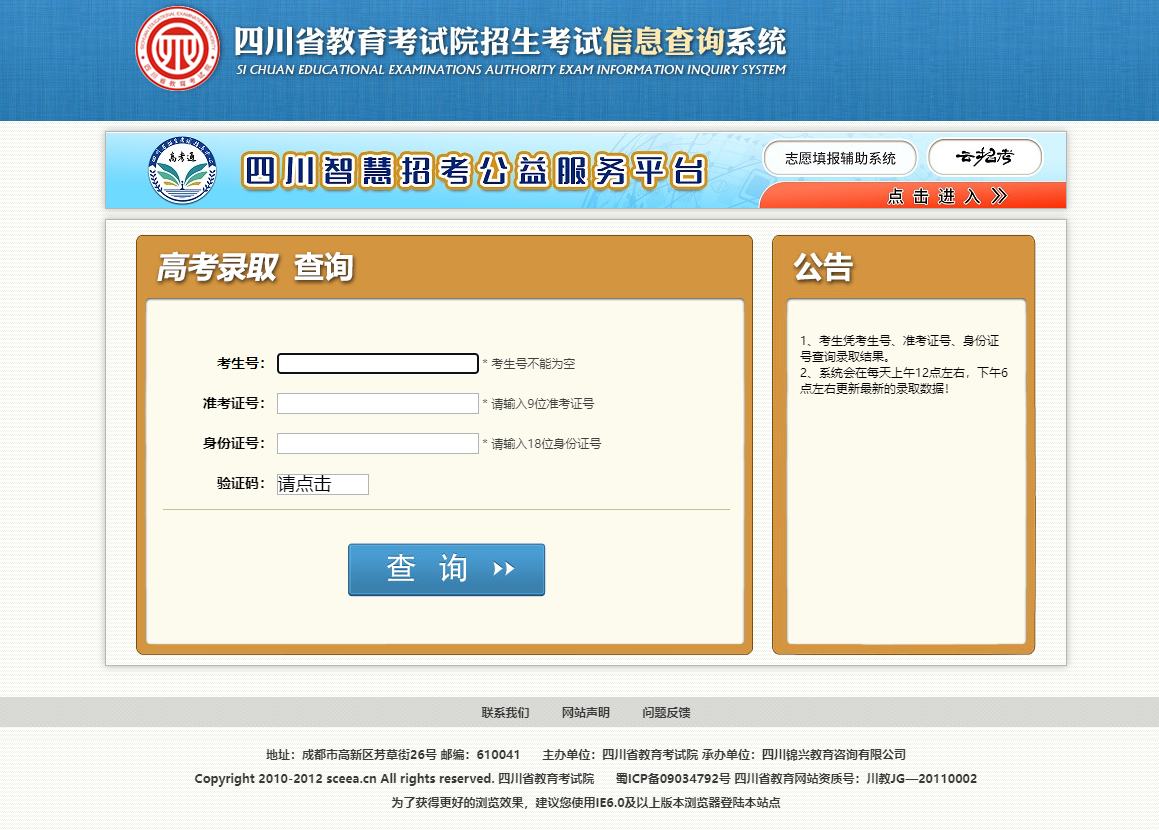Submit with the blue 查询 button
The image size is (1159, 830).
[446, 570]
